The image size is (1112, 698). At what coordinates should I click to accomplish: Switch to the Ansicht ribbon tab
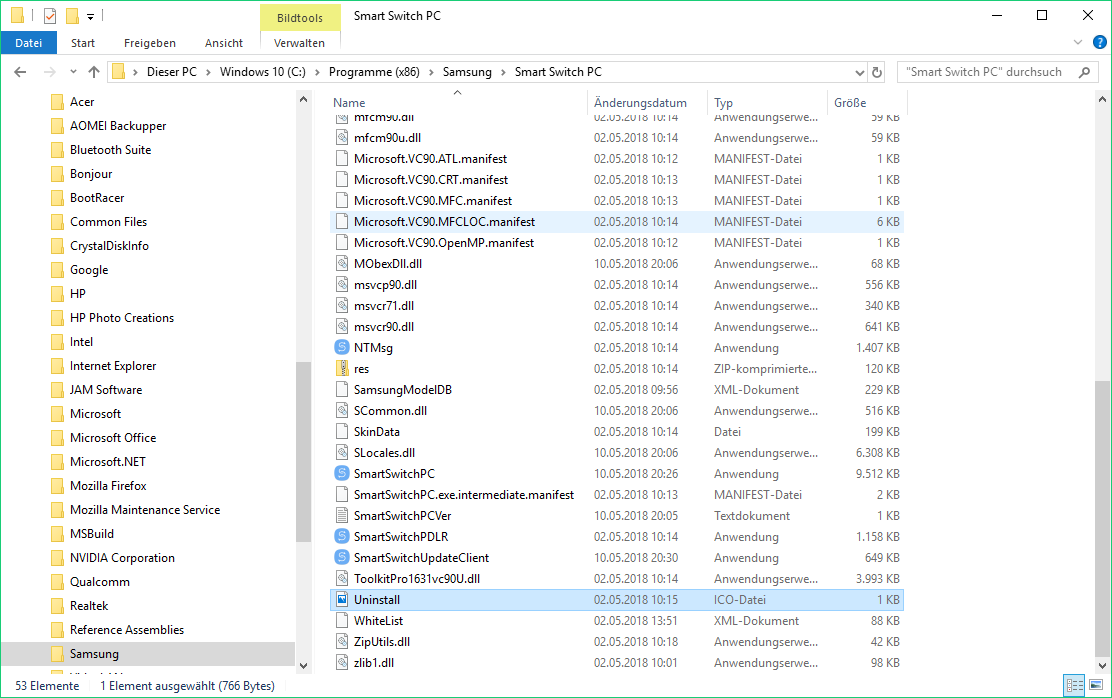[x=223, y=43]
